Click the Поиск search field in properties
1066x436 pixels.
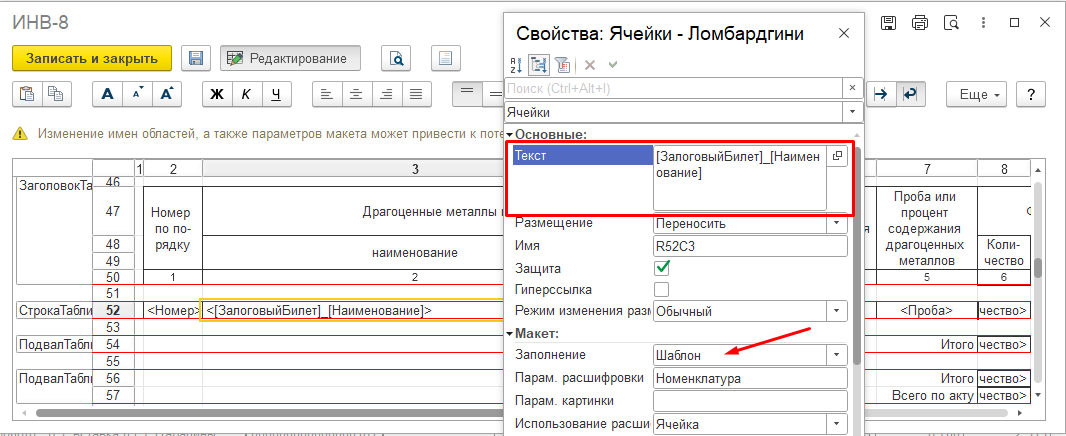[x=680, y=89]
